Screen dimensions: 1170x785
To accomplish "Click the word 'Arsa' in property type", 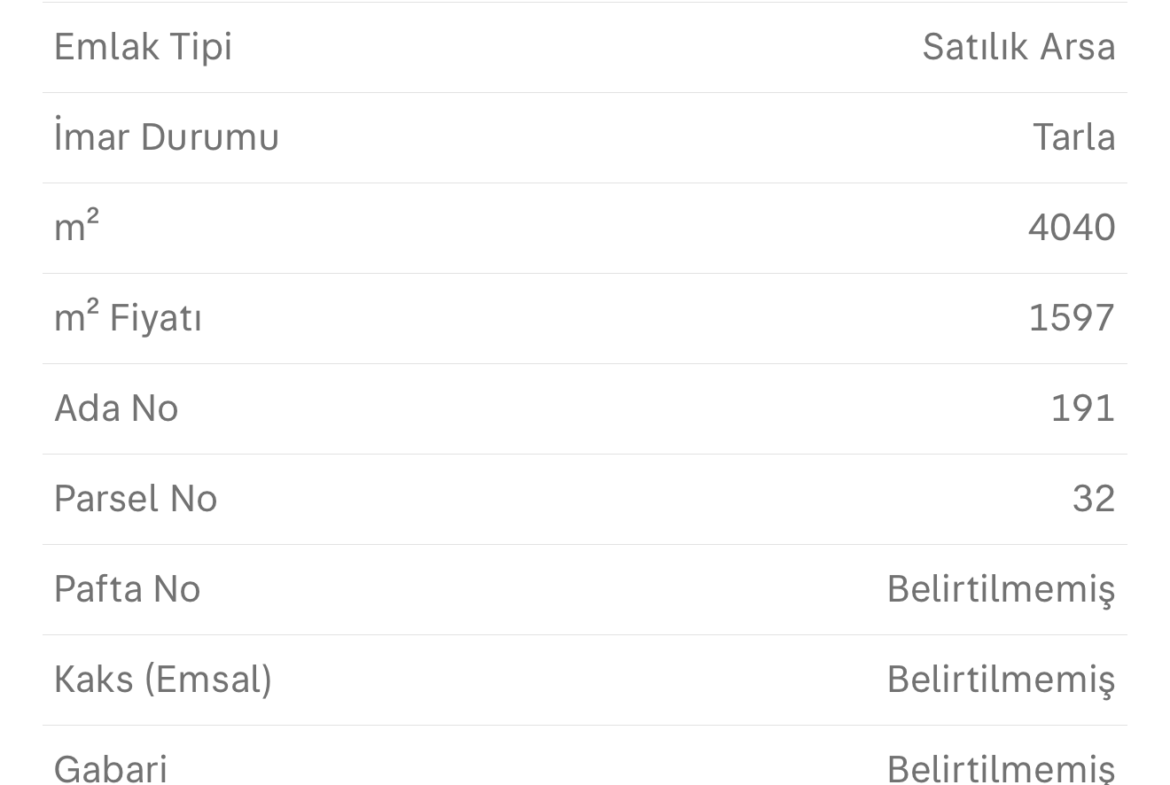I will [x=1075, y=47].
